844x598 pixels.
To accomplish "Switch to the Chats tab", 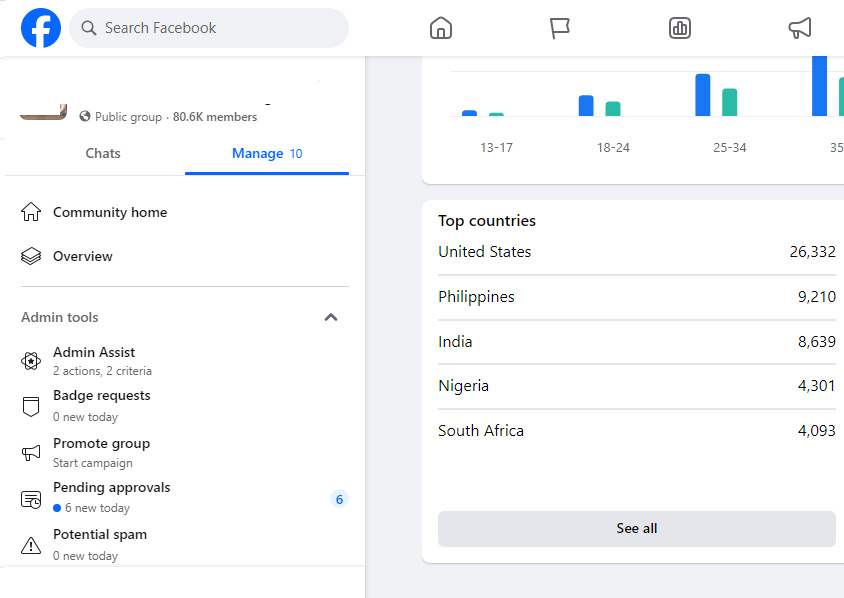I will [103, 153].
